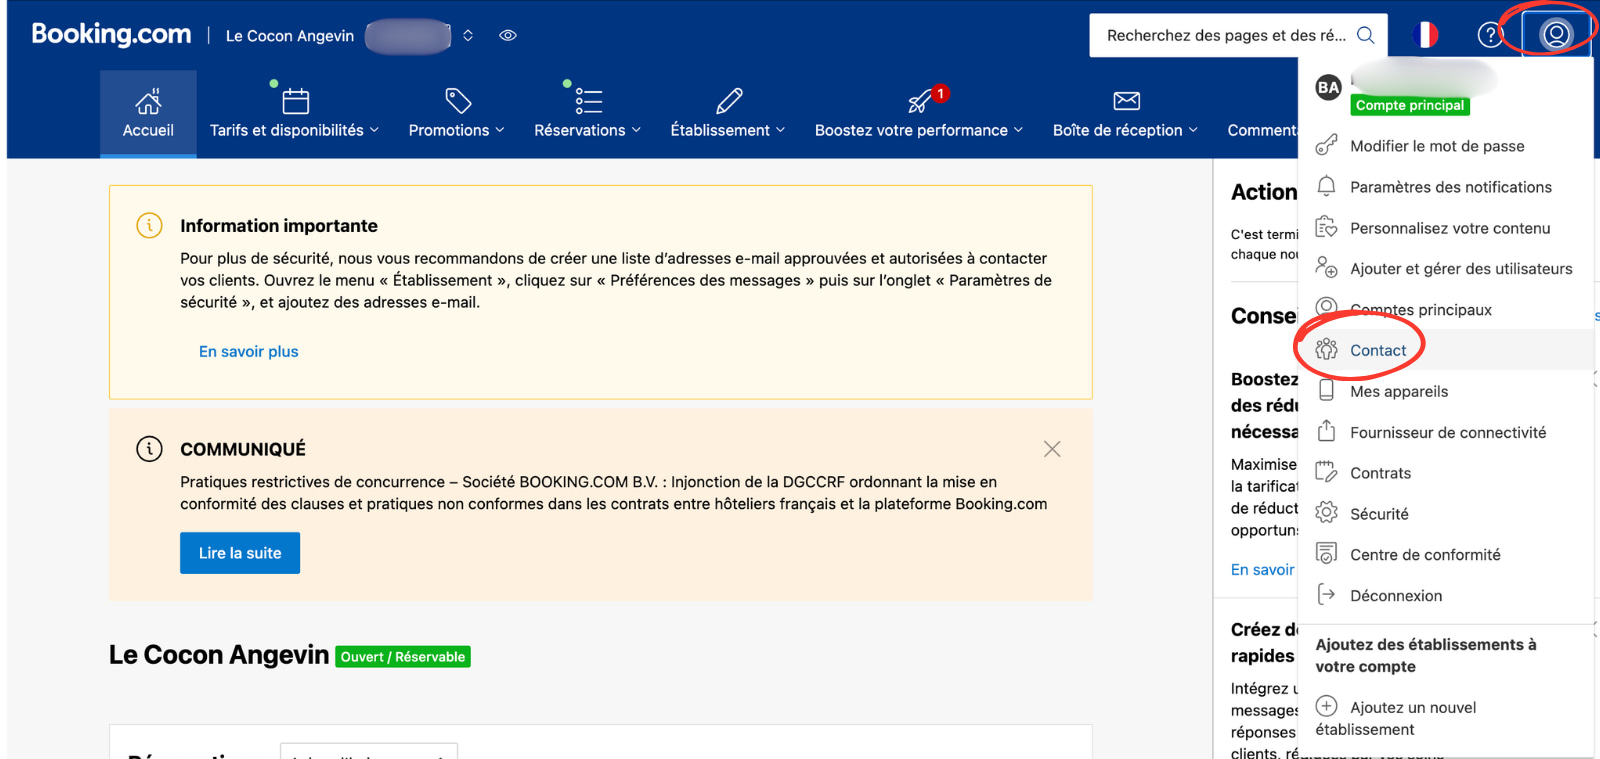This screenshot has height=759, width=1600.
Task: Click the info icon beside COMMUNIQUÉ
Action: pyautogui.click(x=149, y=449)
